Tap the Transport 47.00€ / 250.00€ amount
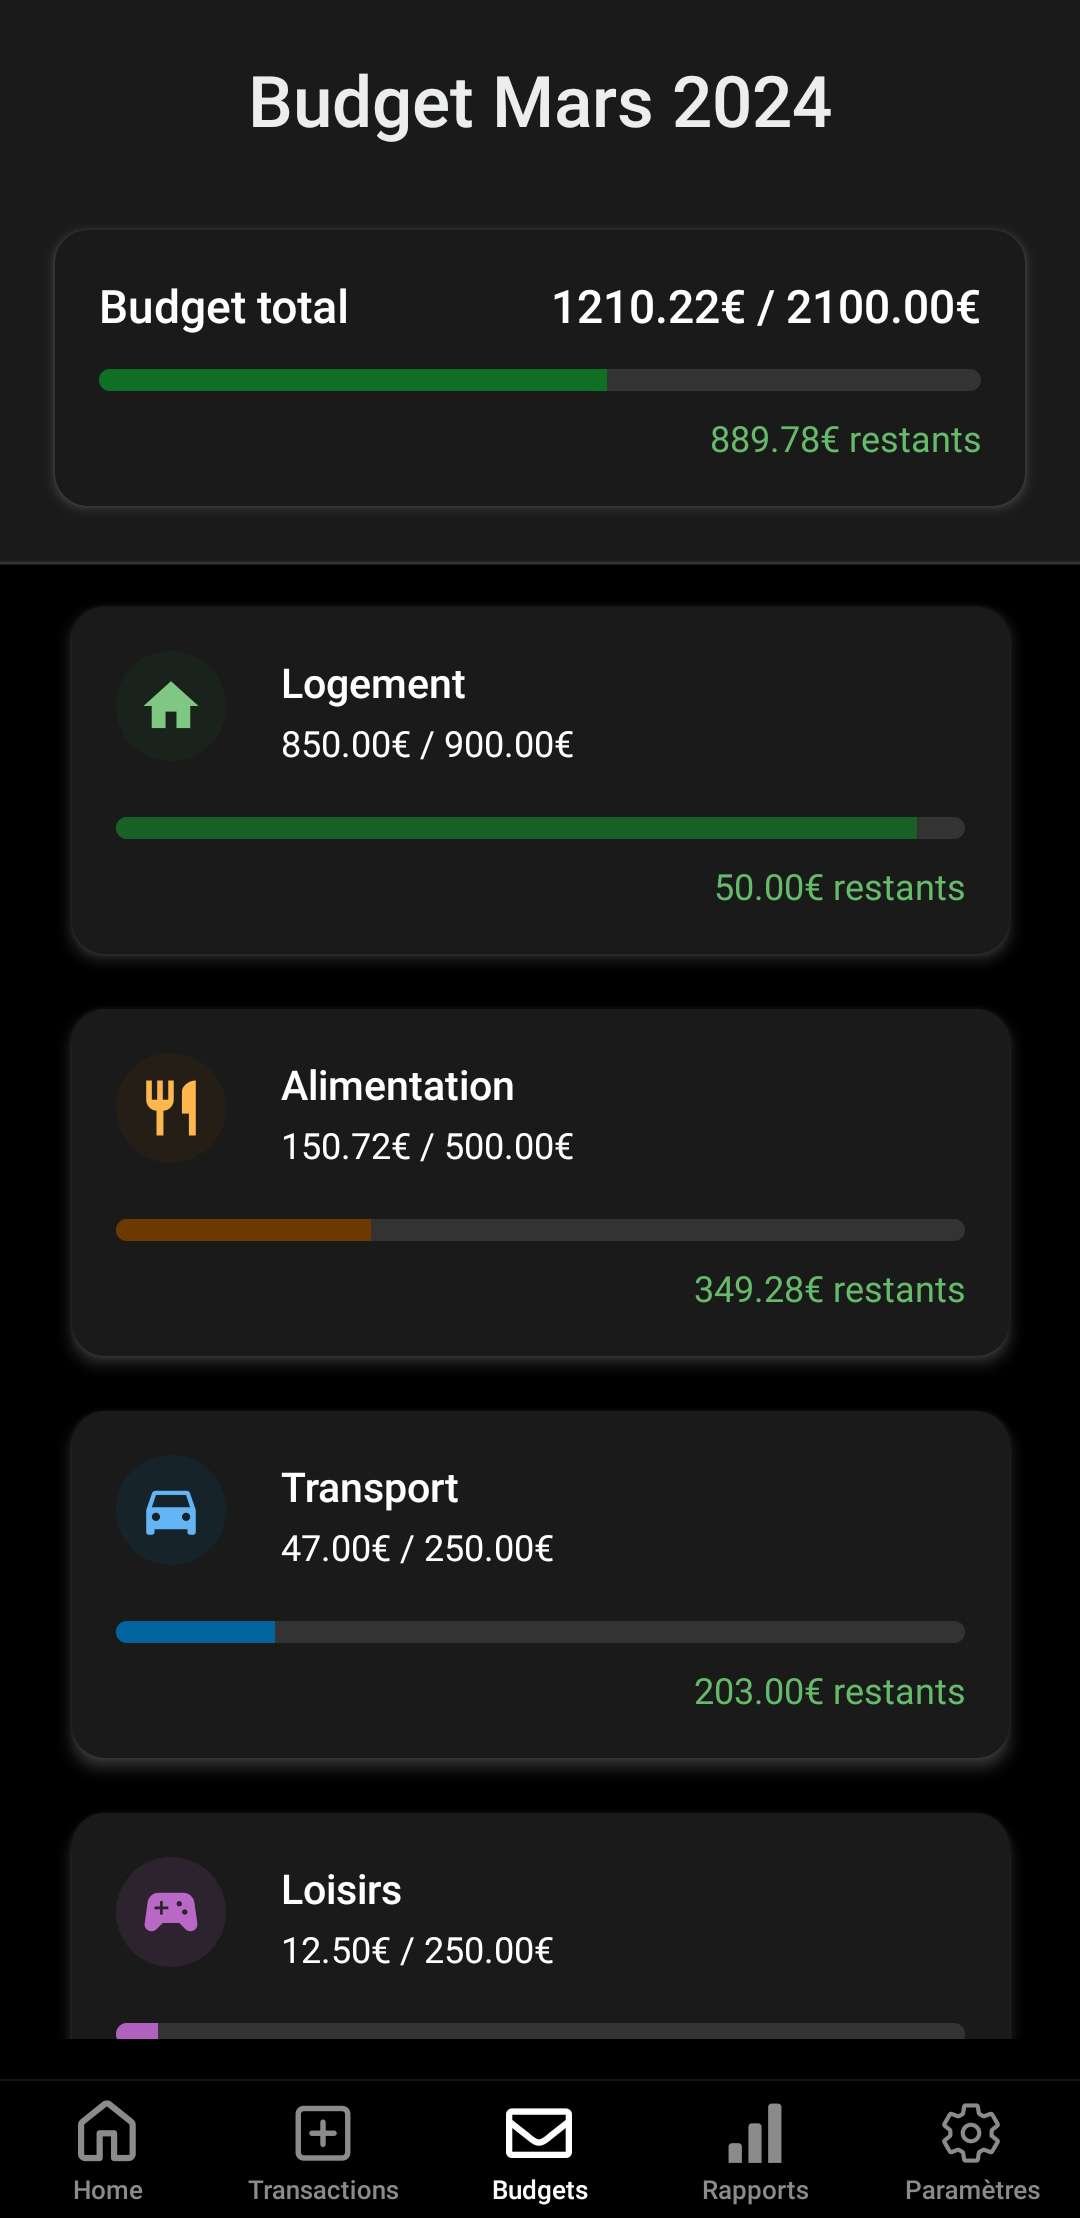This screenshot has height=2218, width=1080. pos(417,1549)
